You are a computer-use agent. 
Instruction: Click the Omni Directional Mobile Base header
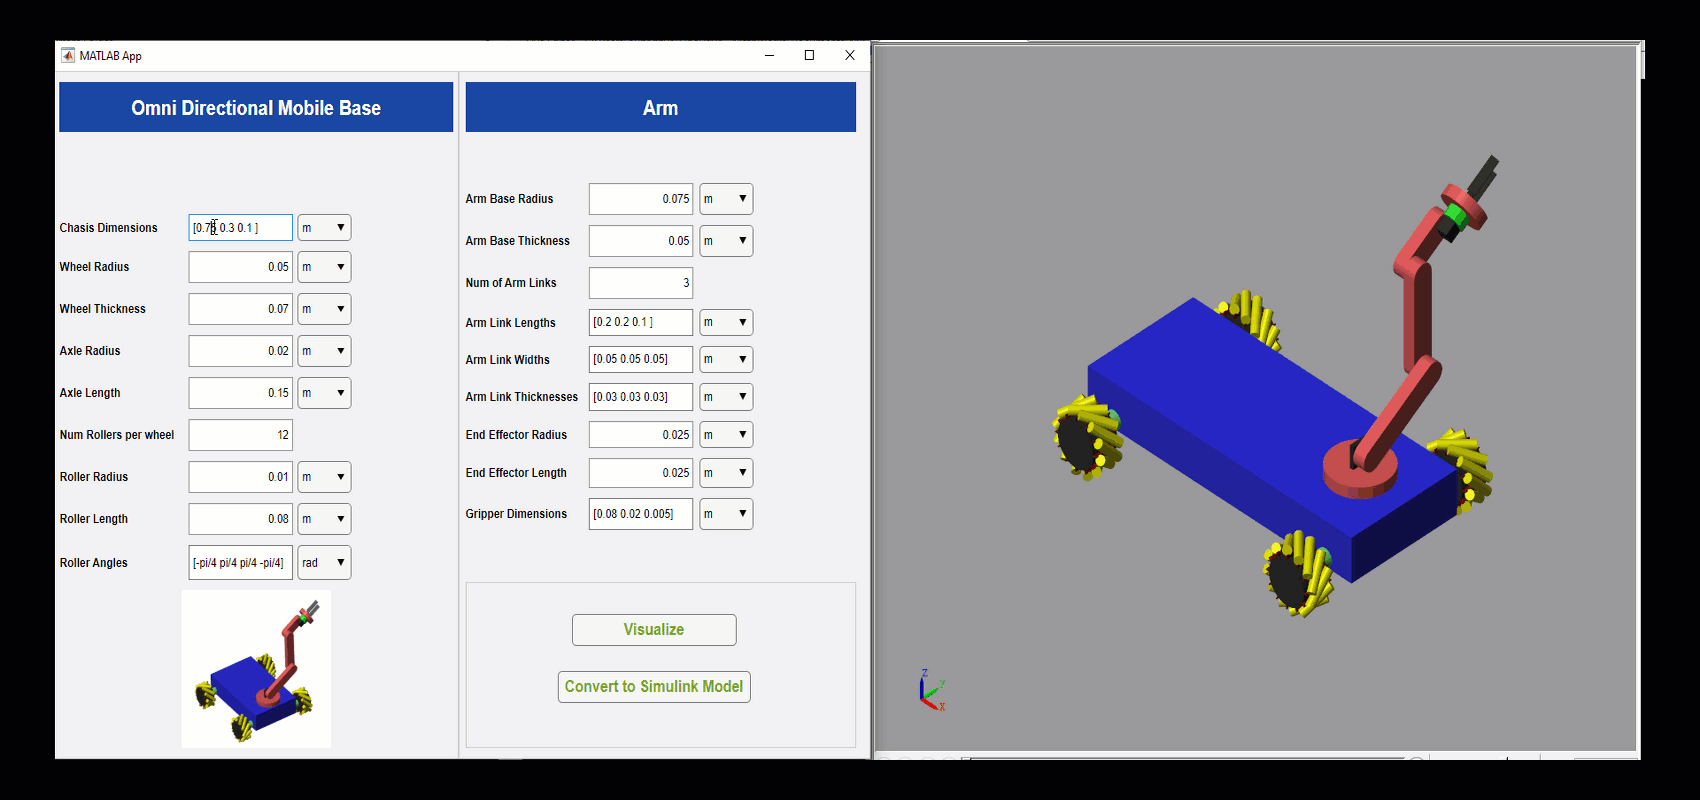click(x=256, y=108)
